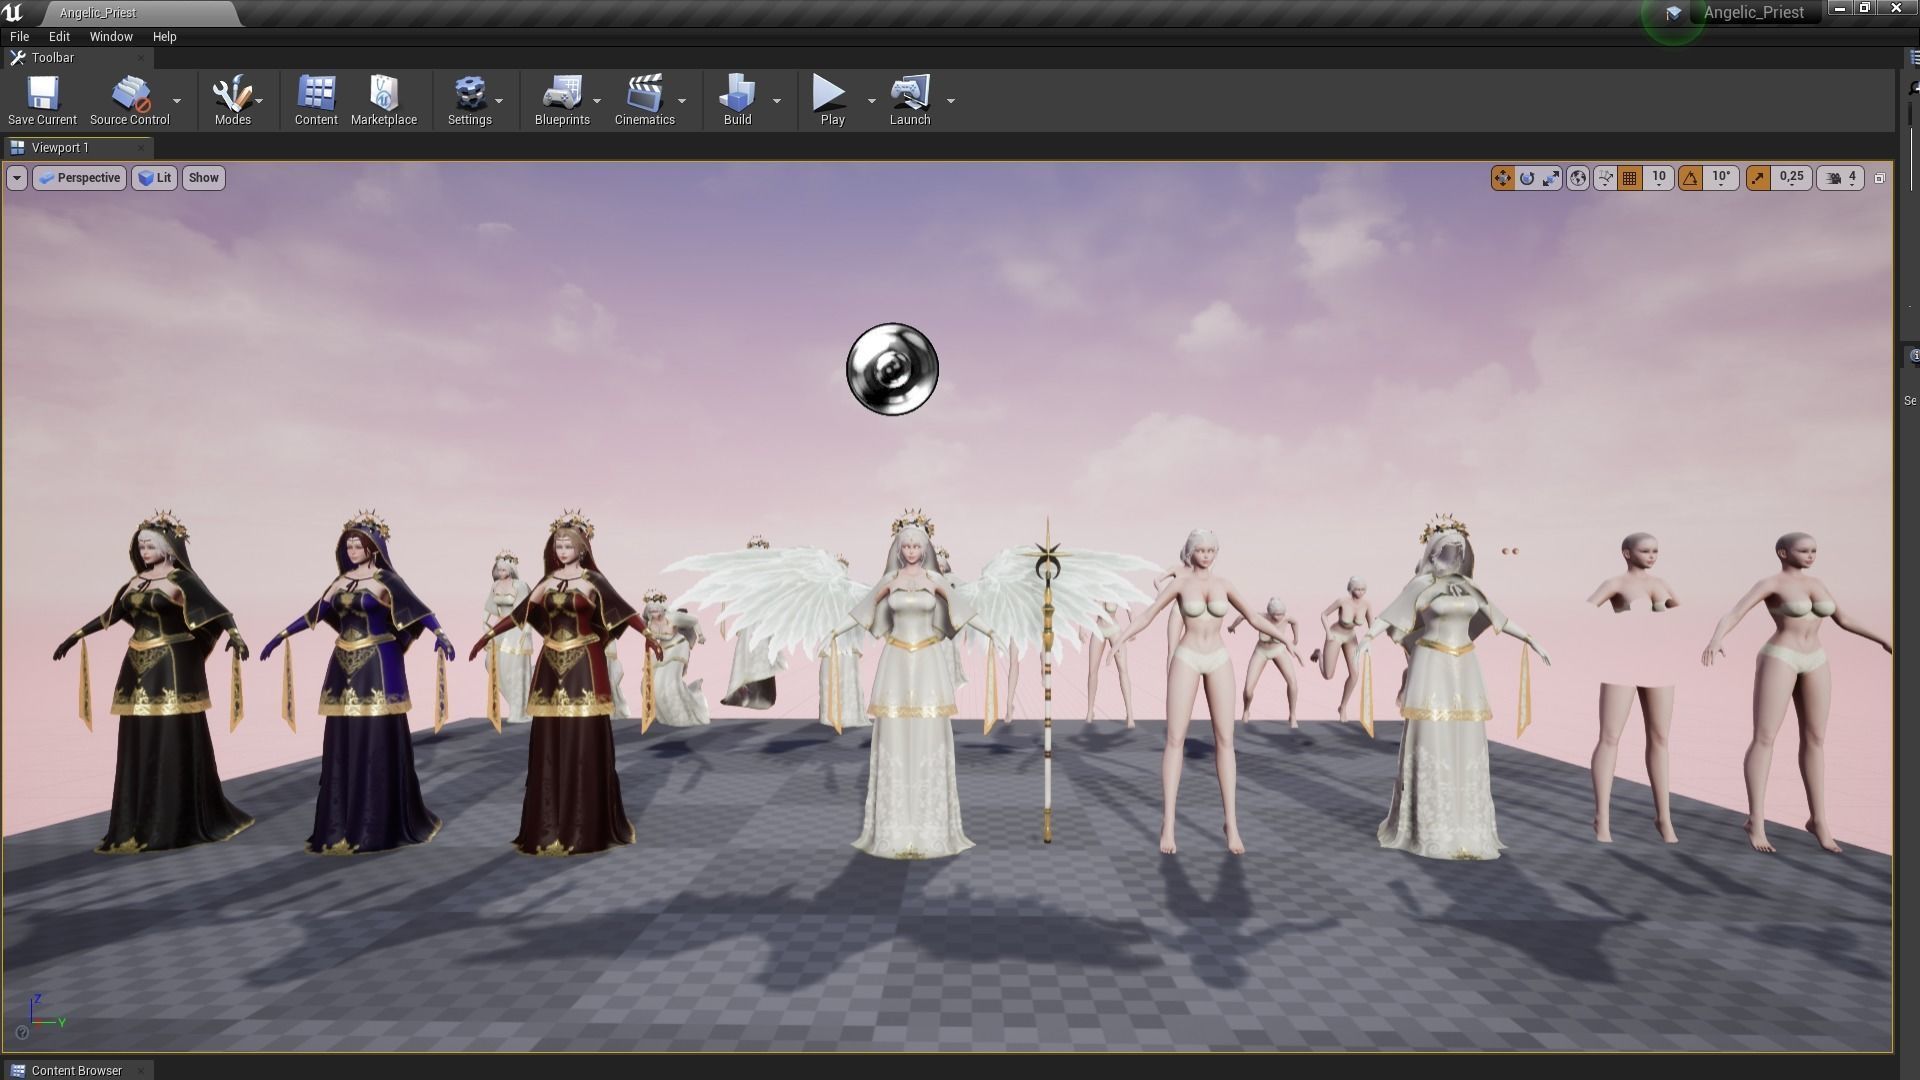Toggle rotation snapping in the viewport
The height and width of the screenshot is (1080, 1920).
point(1690,178)
